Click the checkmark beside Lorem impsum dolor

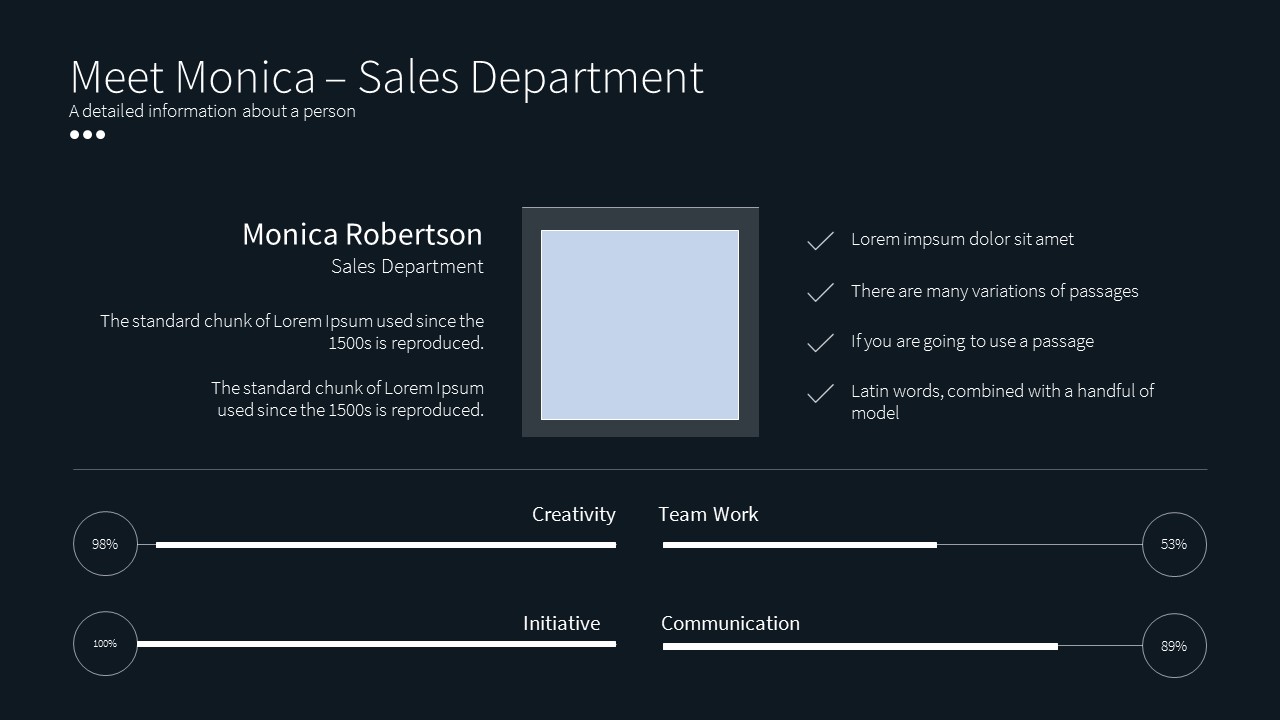point(820,241)
